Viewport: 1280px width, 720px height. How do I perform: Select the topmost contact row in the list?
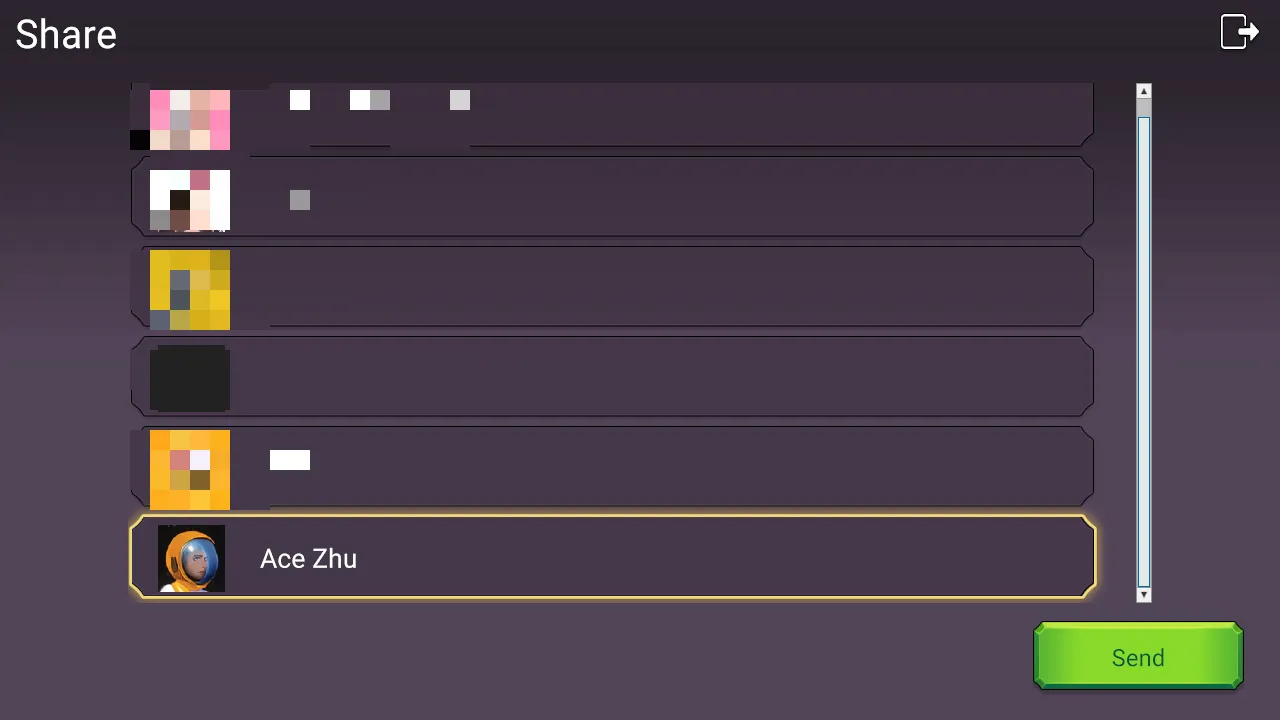660,116
